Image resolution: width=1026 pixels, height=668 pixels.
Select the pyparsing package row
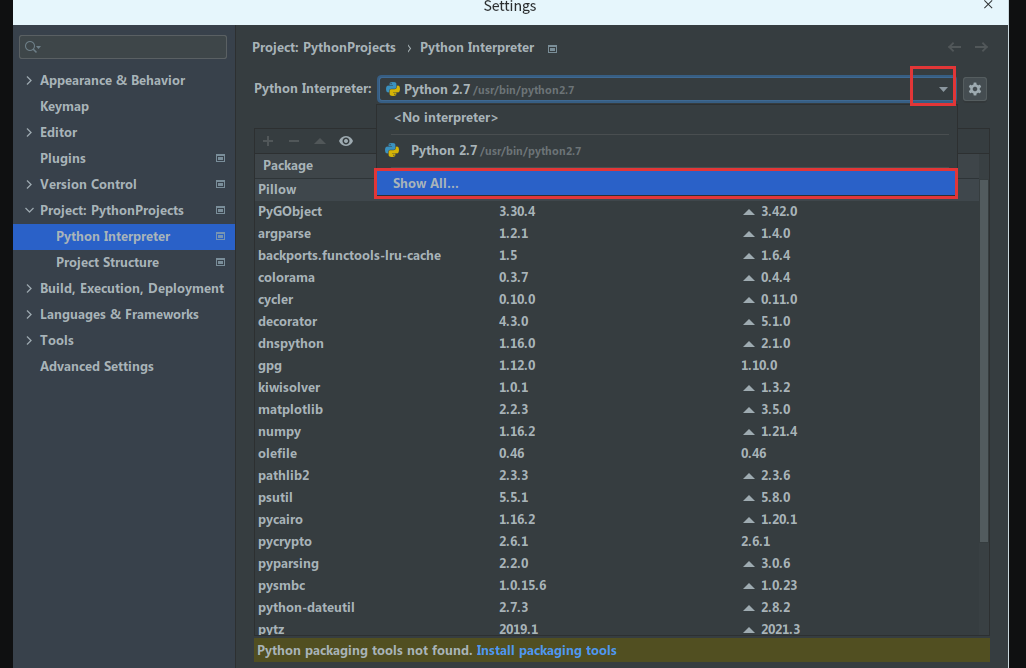(617, 563)
